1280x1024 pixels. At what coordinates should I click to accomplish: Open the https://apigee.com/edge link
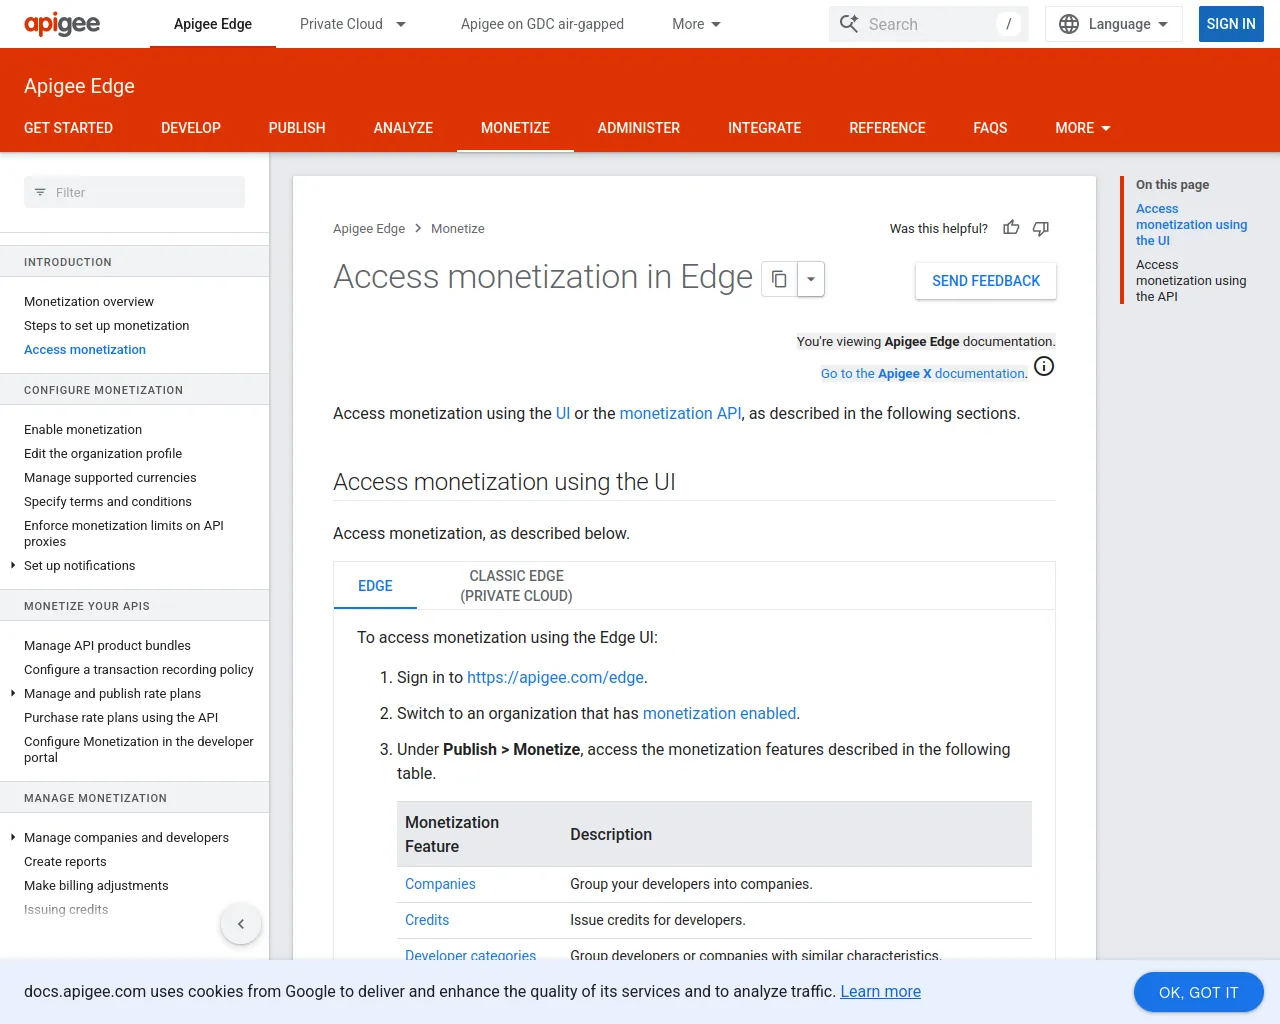[x=555, y=677]
